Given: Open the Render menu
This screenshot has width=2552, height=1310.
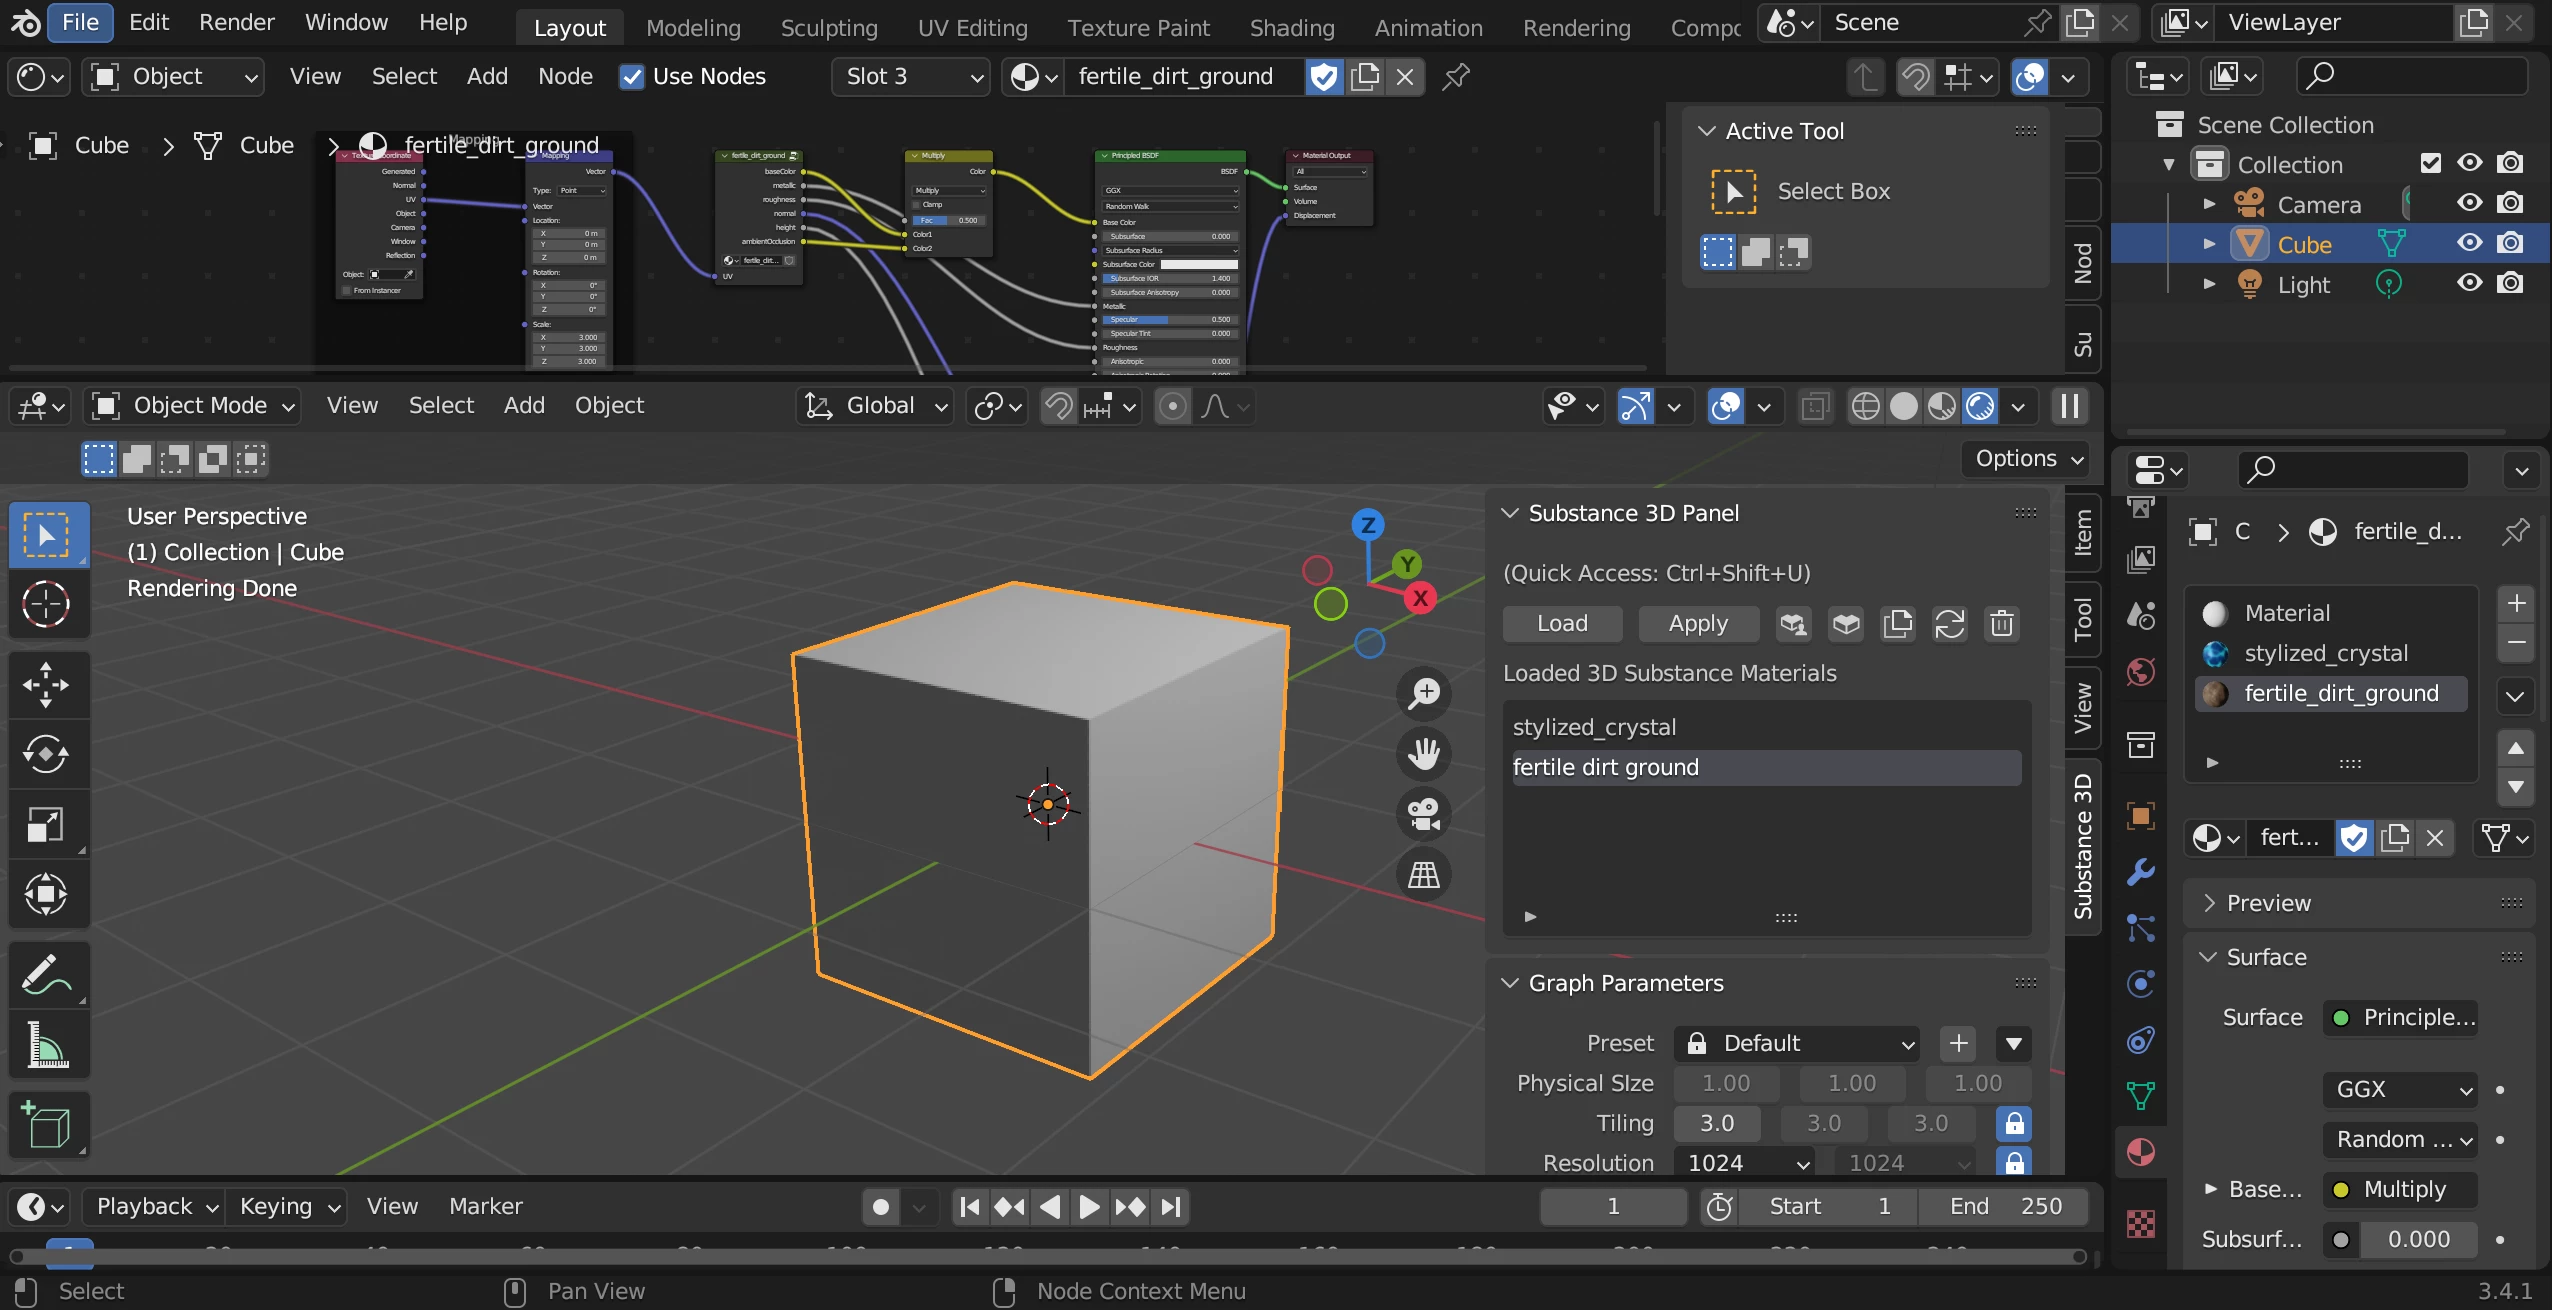Looking at the screenshot, I should click(236, 22).
